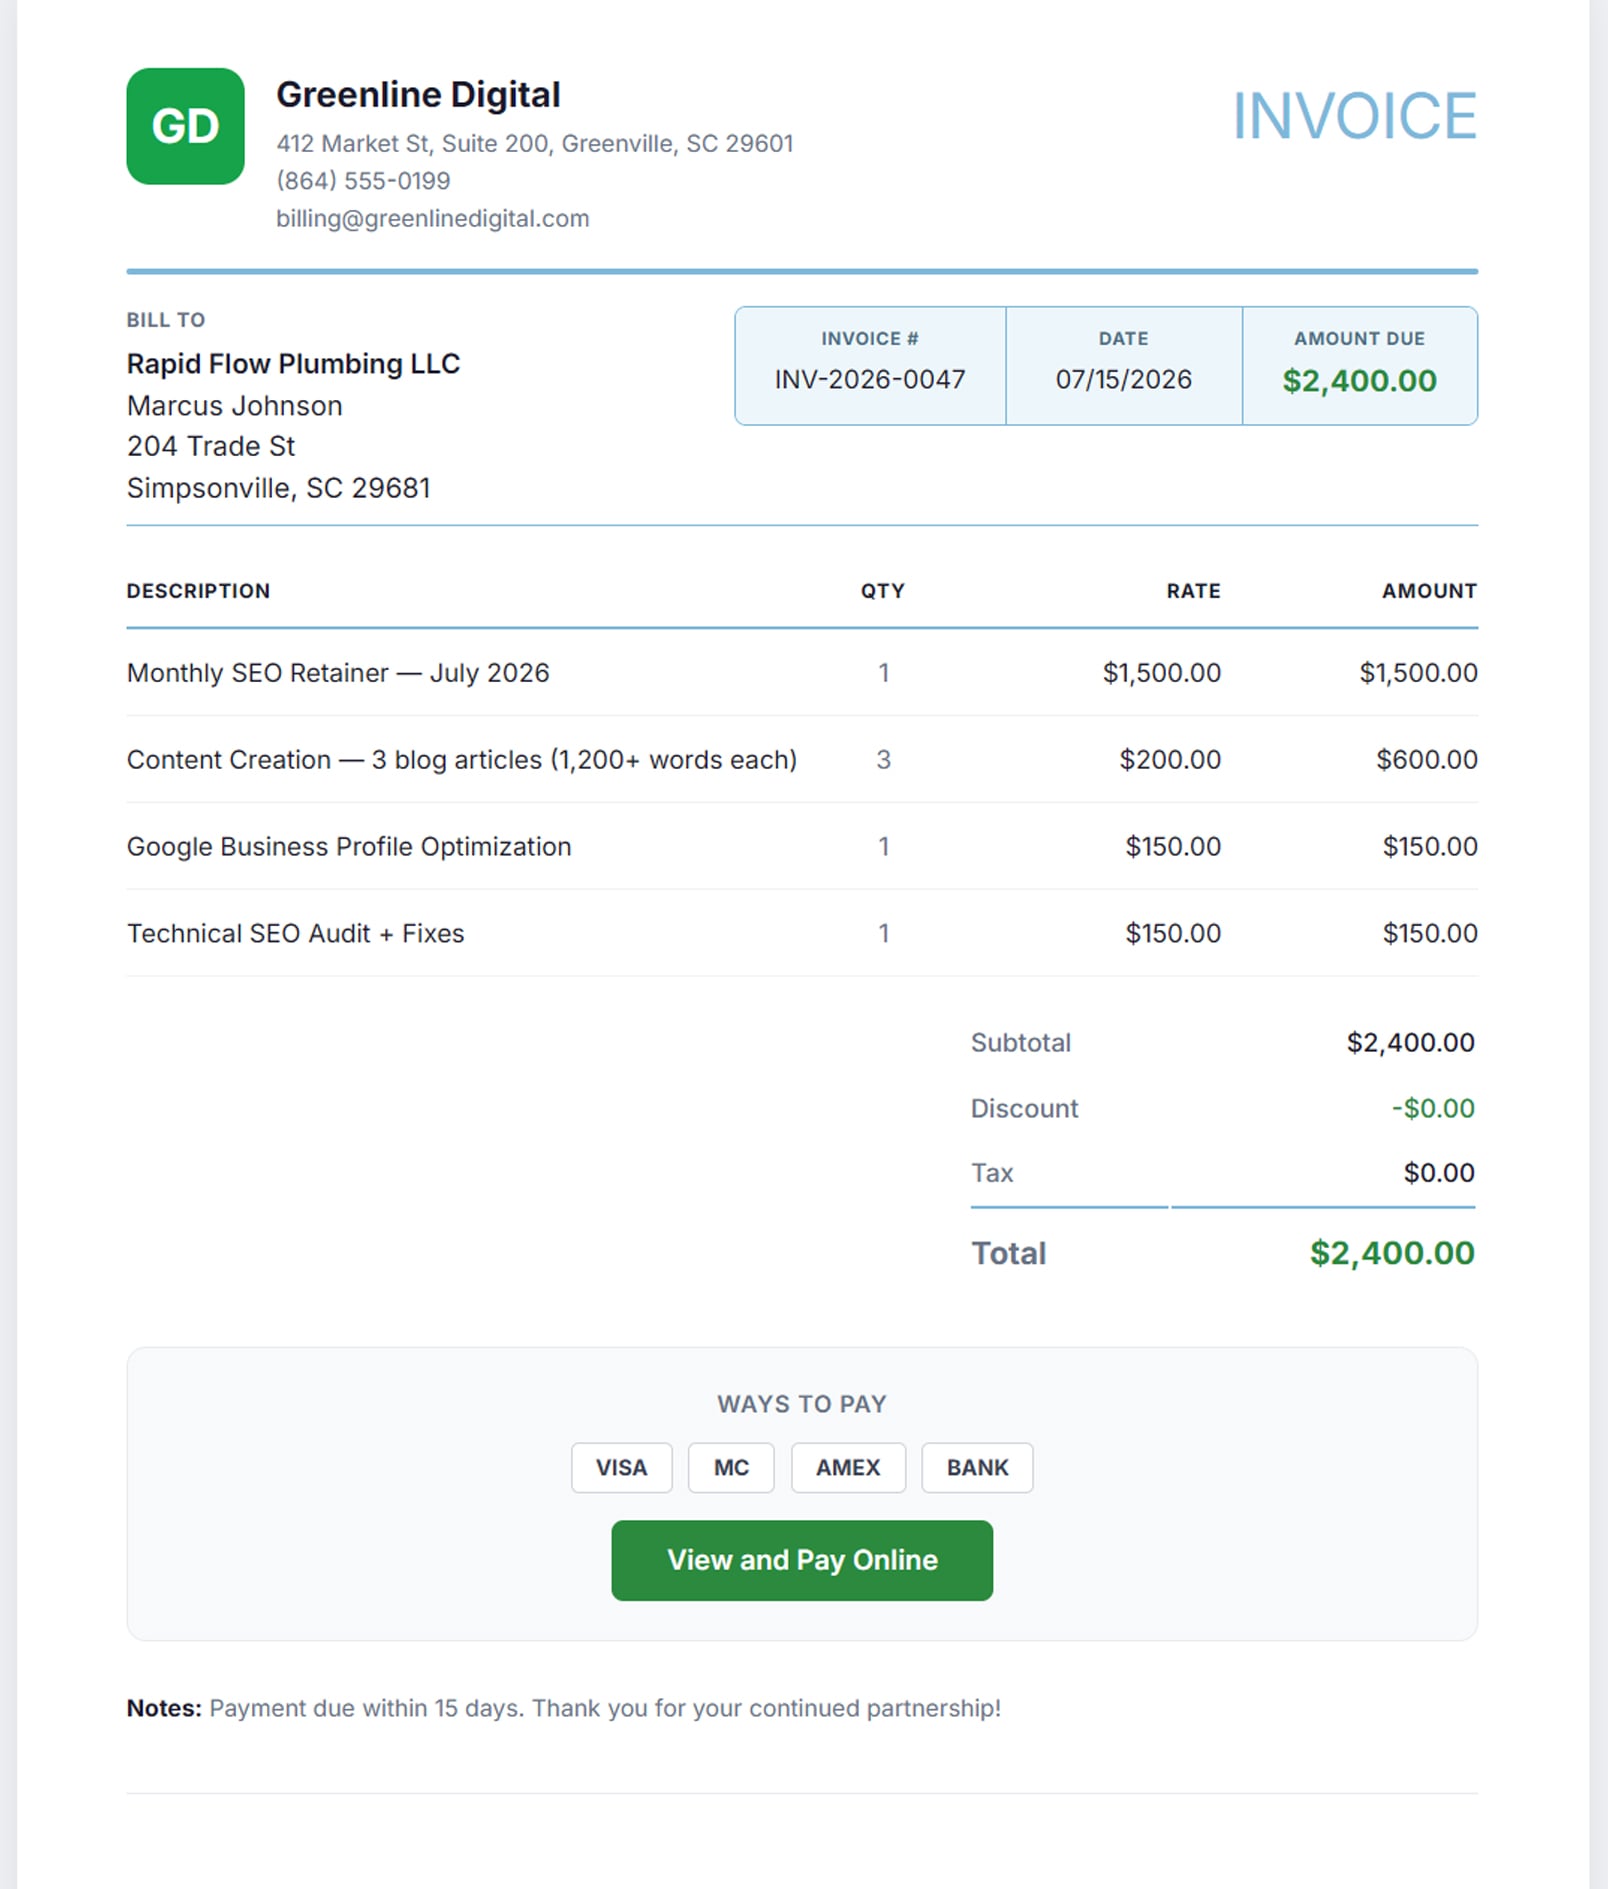This screenshot has height=1889, width=1608.
Task: Click Google Business Profile Optimization line item
Action: [x=349, y=847]
